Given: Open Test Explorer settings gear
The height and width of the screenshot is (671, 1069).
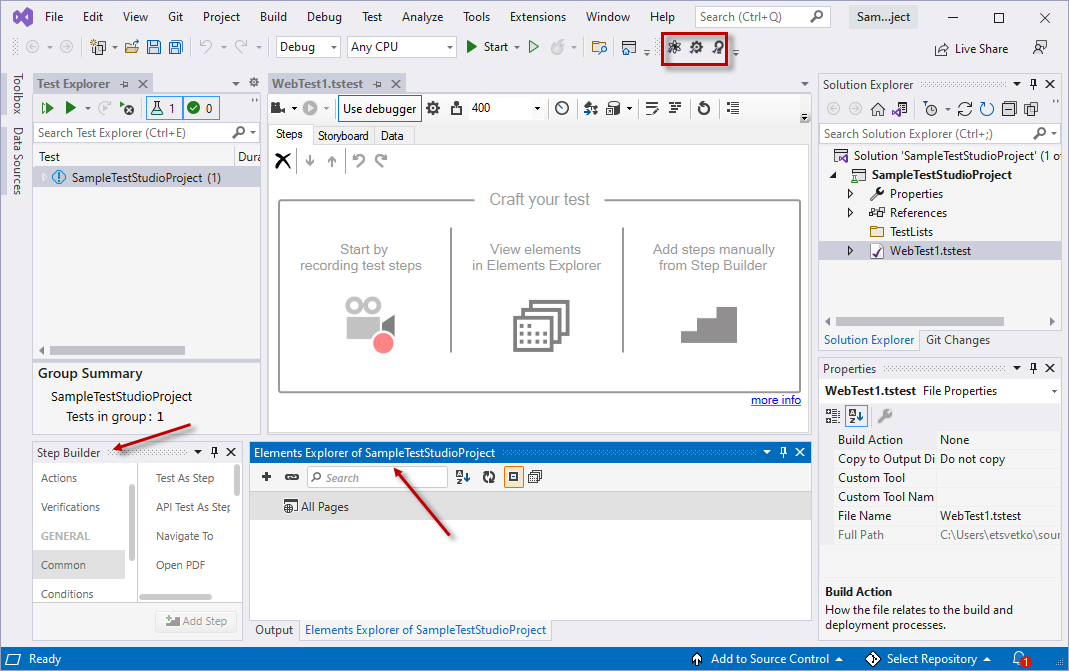Looking at the screenshot, I should point(254,83).
